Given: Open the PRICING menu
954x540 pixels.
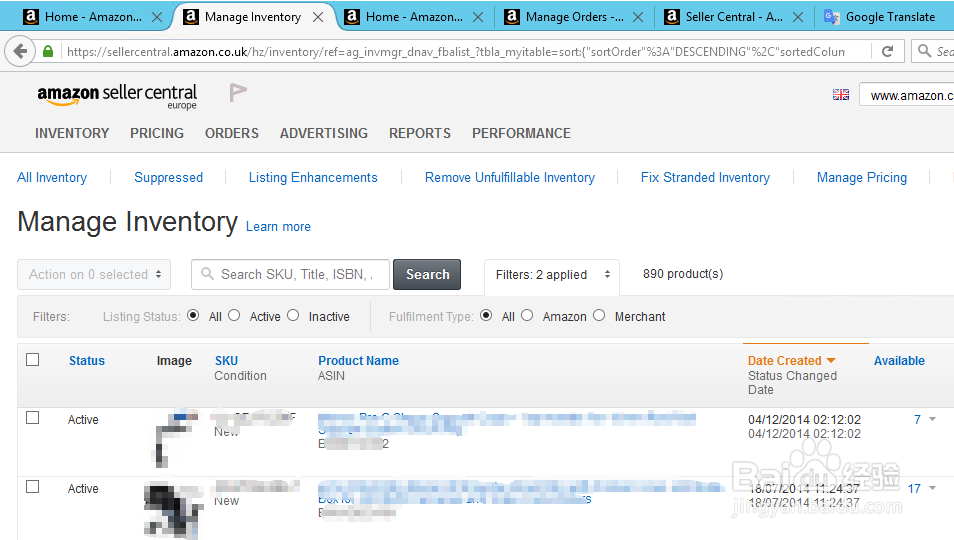Looking at the screenshot, I should pyautogui.click(x=157, y=133).
